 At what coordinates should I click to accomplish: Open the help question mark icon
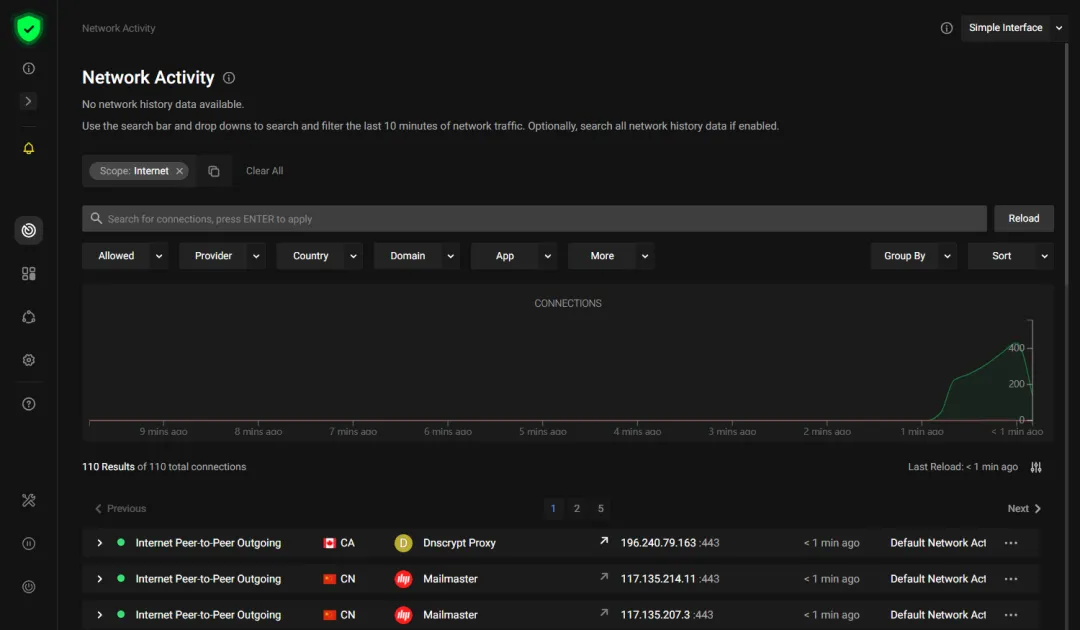pyautogui.click(x=29, y=404)
